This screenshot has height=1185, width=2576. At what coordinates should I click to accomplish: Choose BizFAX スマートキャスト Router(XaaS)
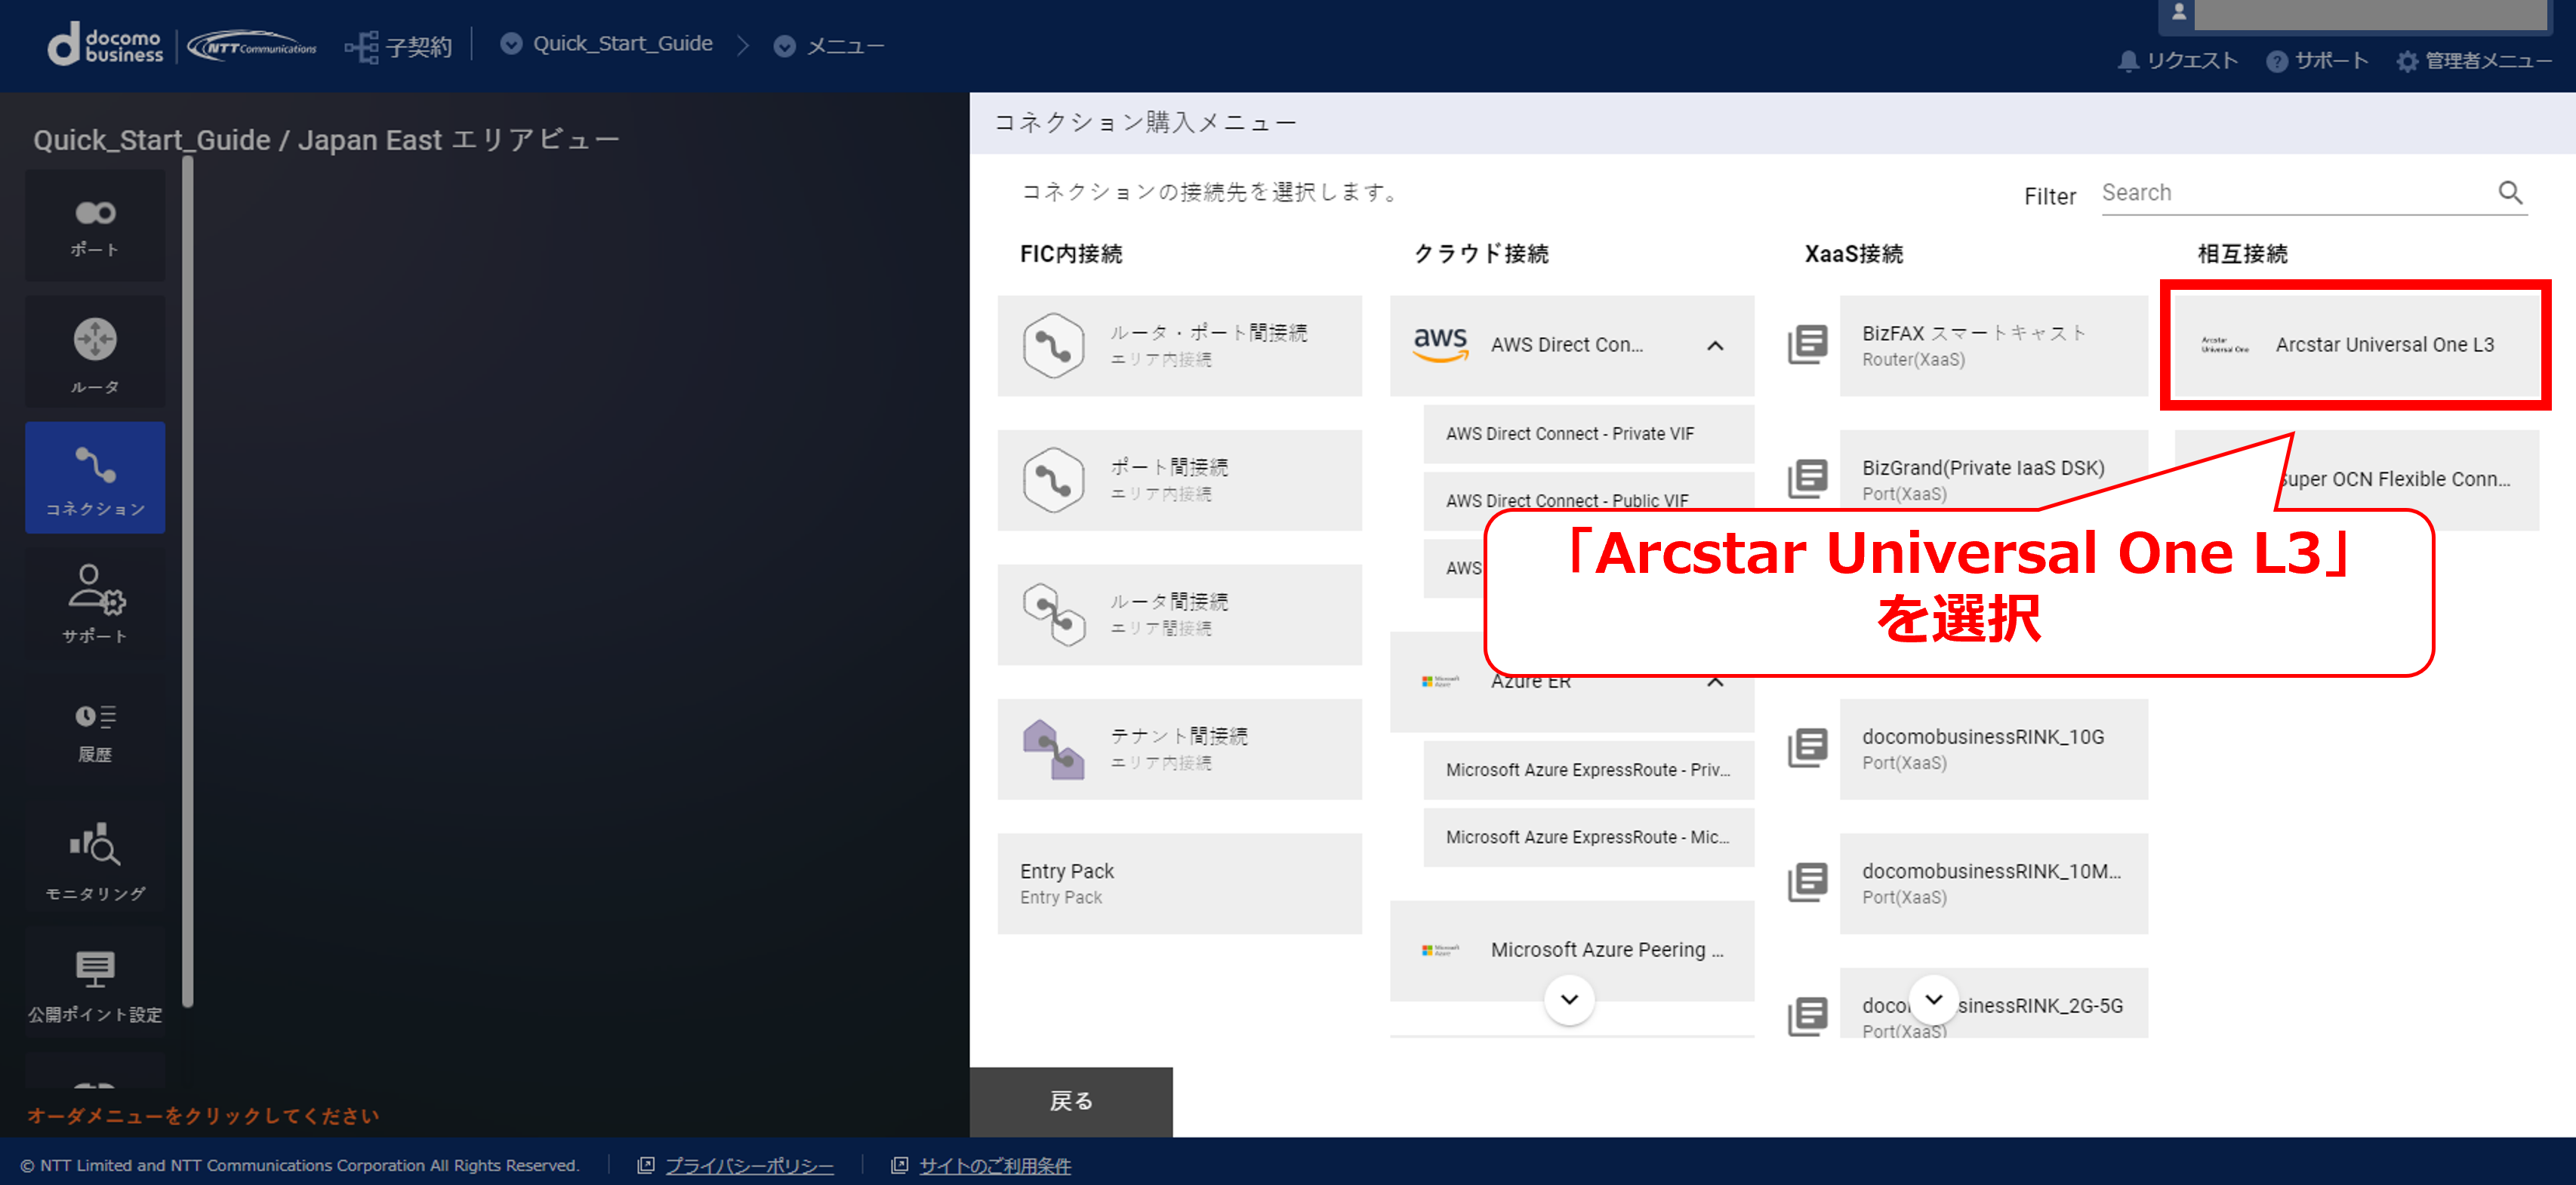1993,345
